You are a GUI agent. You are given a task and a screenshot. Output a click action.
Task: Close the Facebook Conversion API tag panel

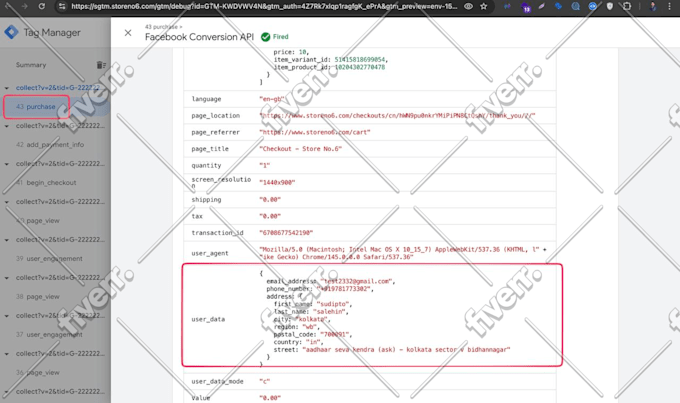(x=128, y=33)
